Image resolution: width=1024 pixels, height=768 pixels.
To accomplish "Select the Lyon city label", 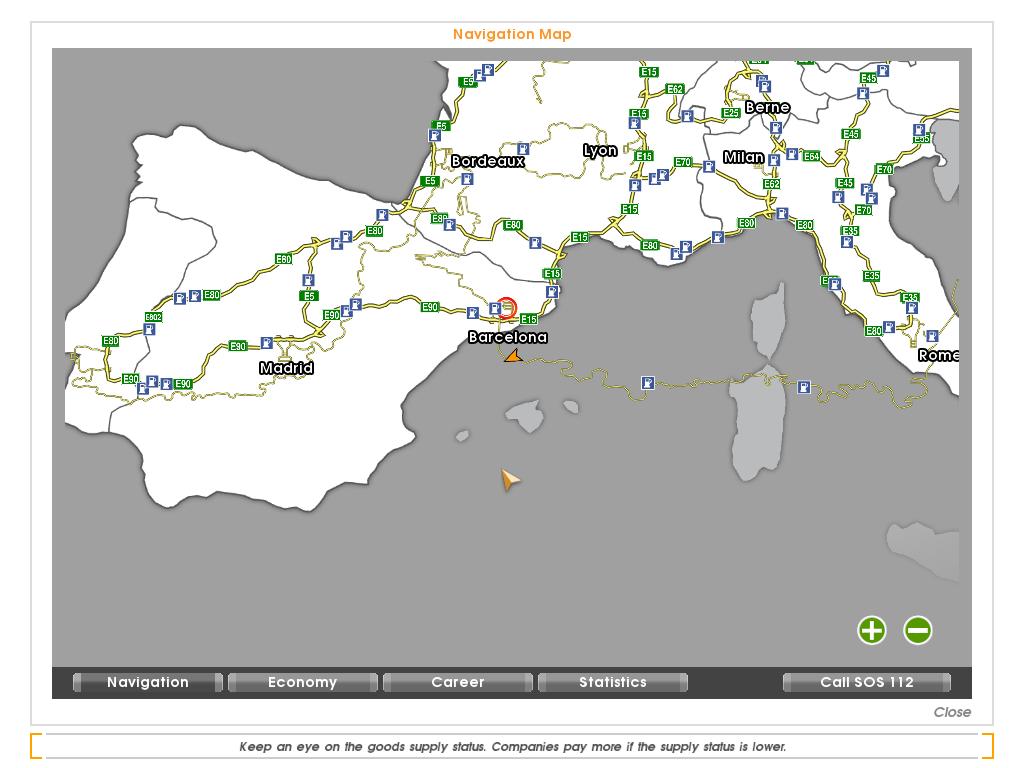I will [x=600, y=150].
